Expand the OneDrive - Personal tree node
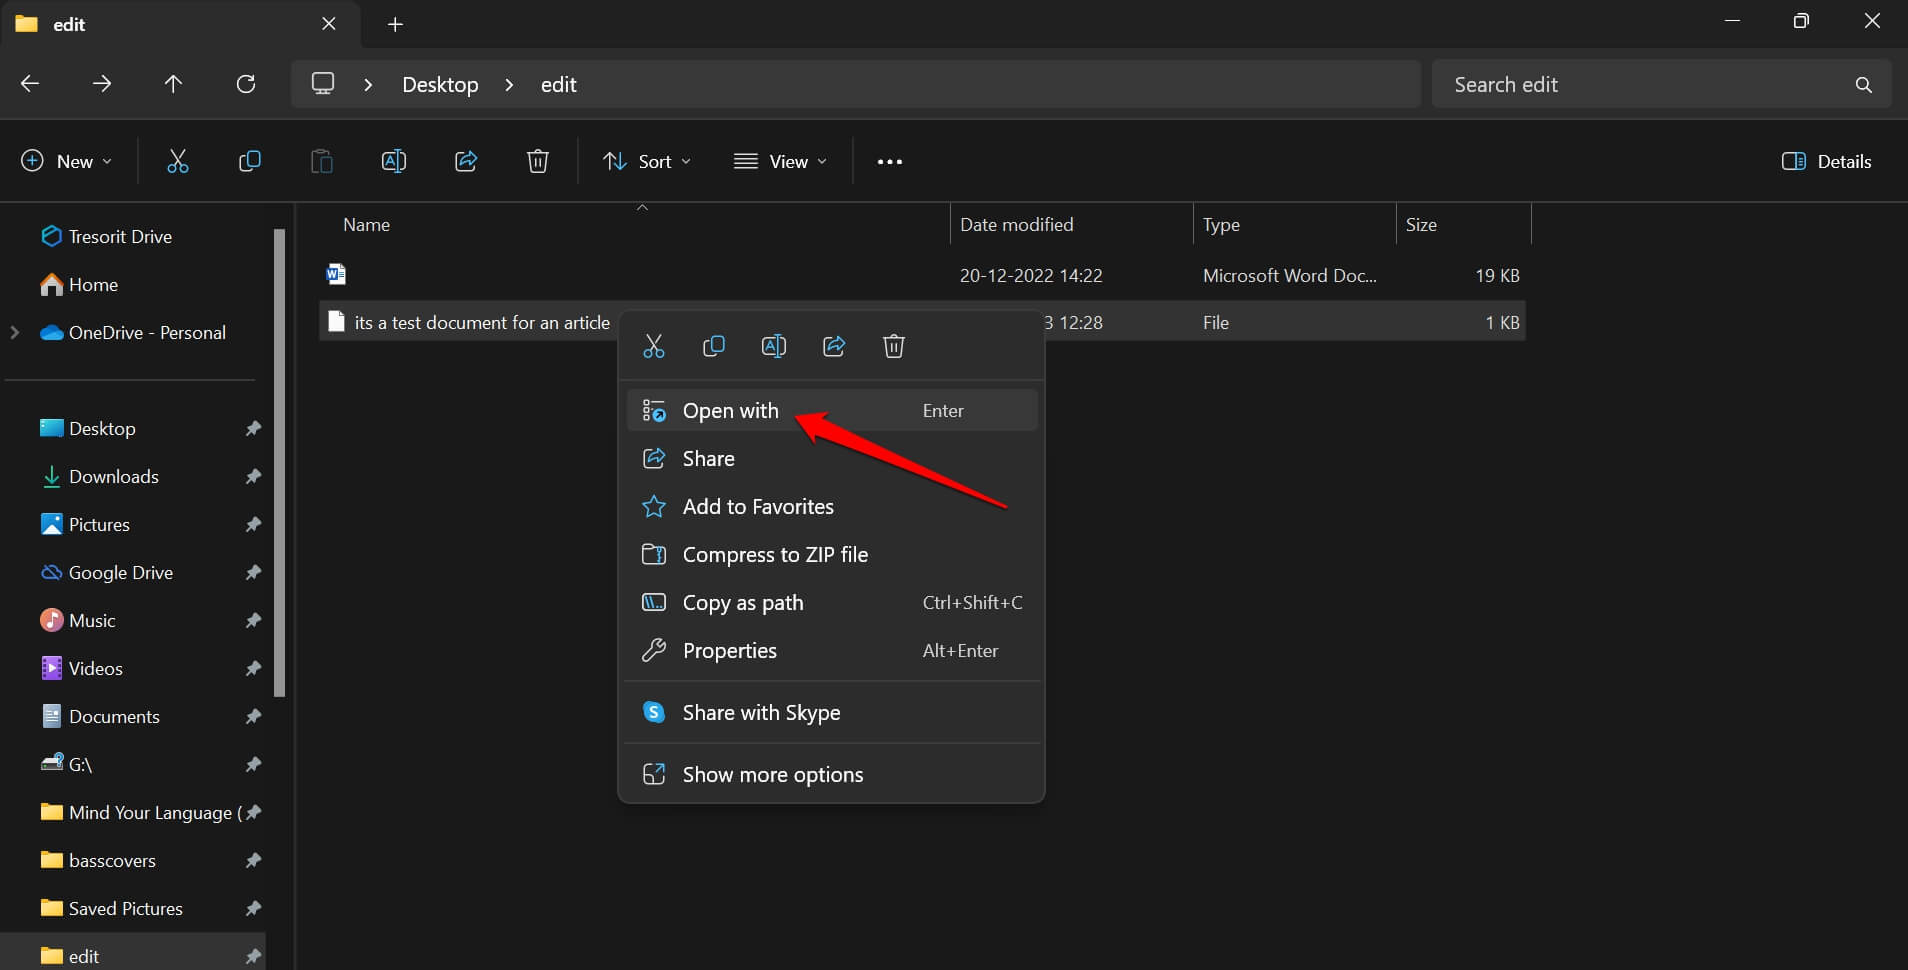 [x=15, y=332]
